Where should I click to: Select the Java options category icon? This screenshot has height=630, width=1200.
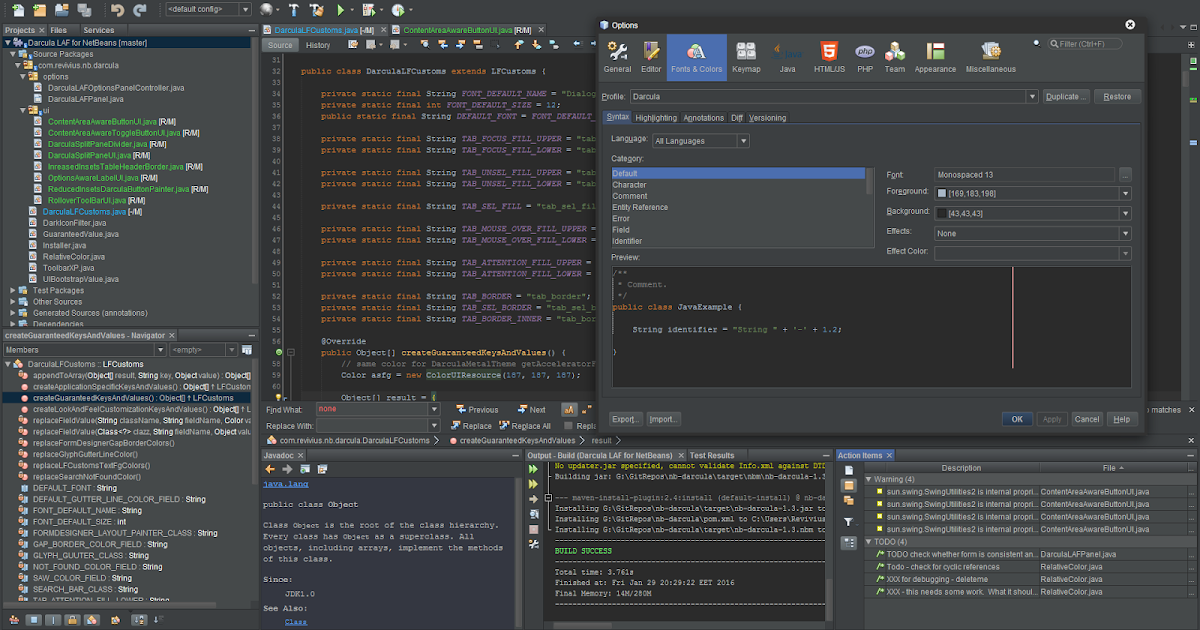[x=787, y=55]
